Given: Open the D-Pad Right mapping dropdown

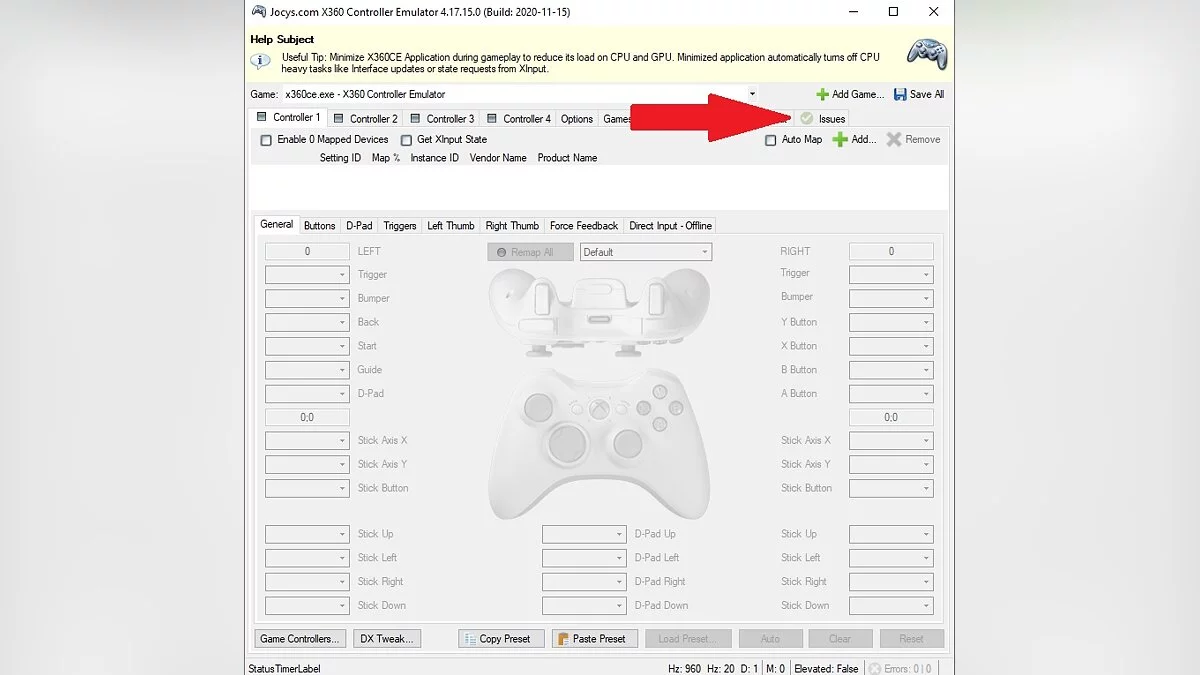Looking at the screenshot, I should [584, 582].
